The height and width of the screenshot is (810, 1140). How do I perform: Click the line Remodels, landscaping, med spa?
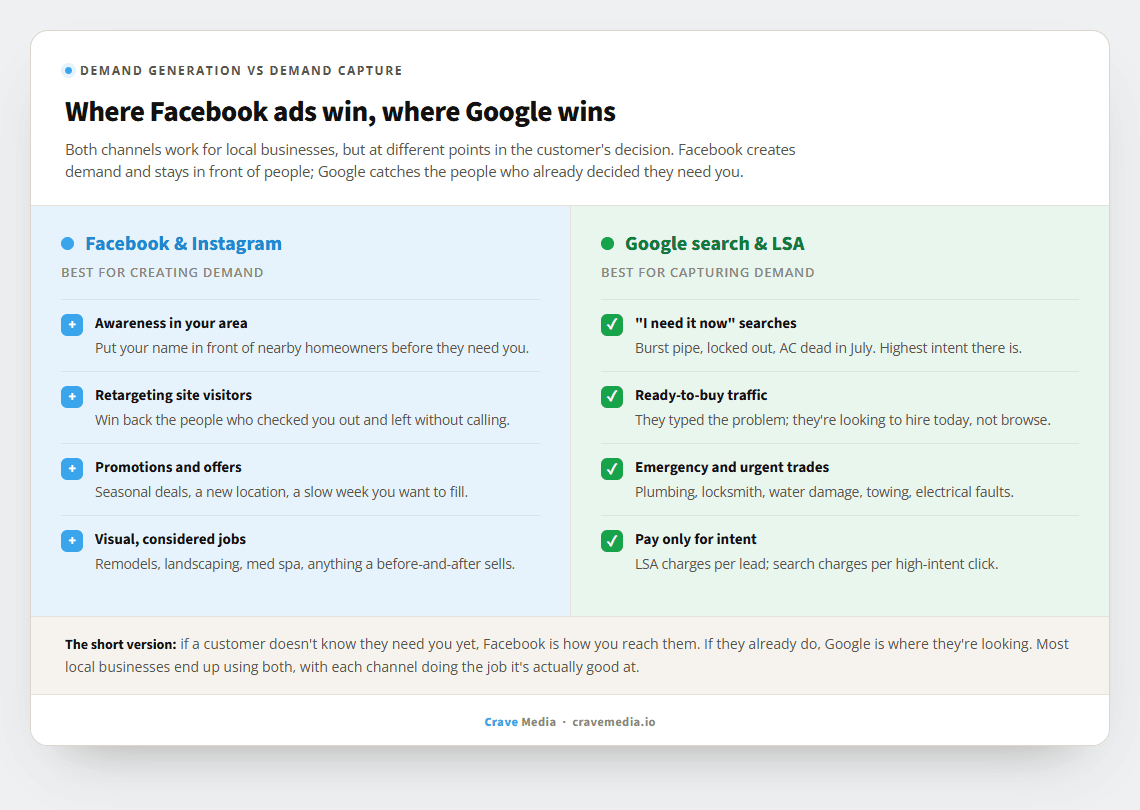(305, 564)
